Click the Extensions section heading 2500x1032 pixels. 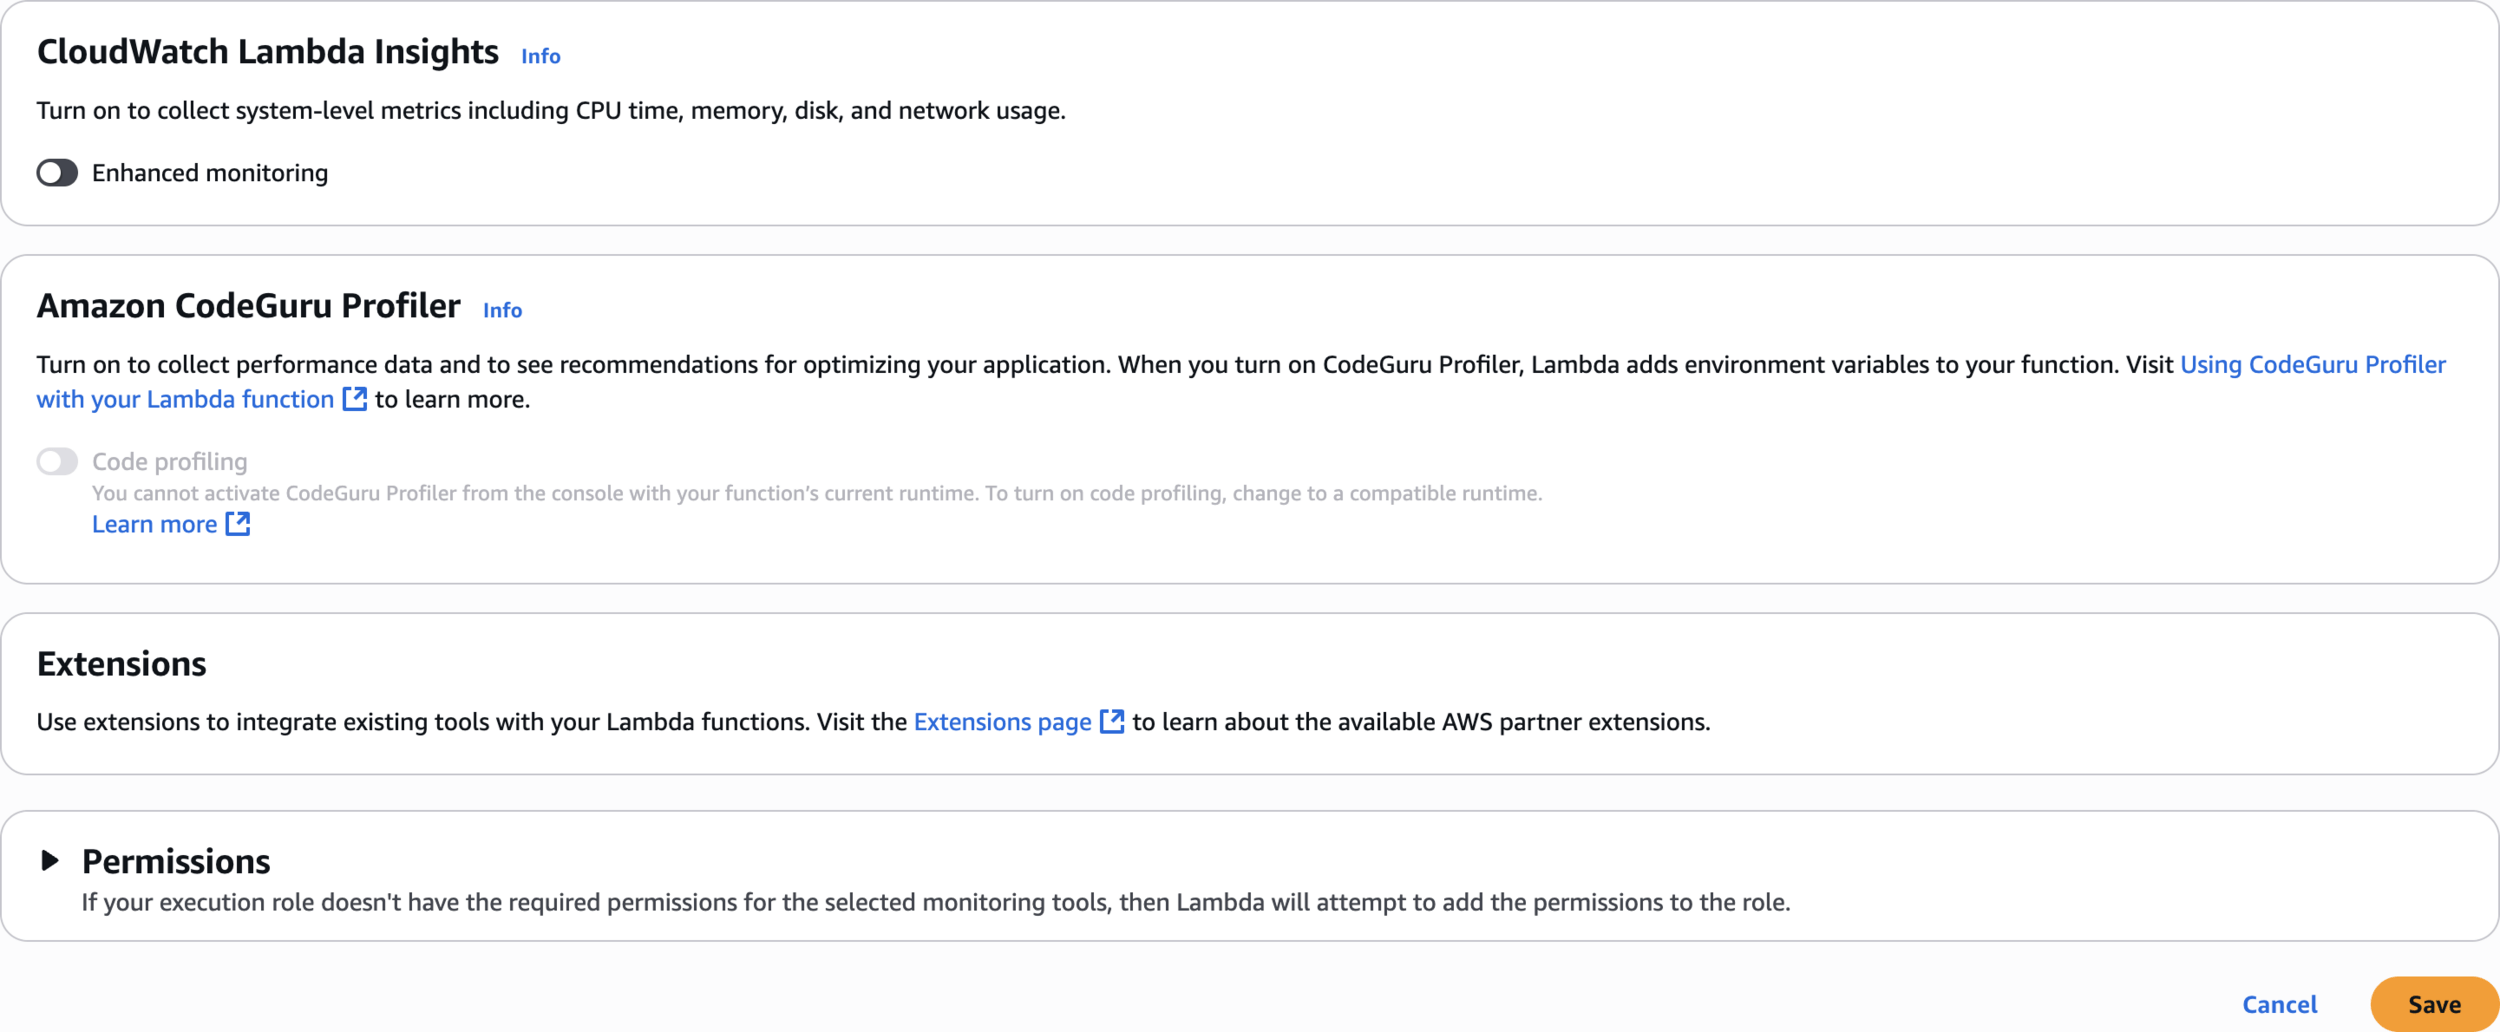pyautogui.click(x=122, y=664)
